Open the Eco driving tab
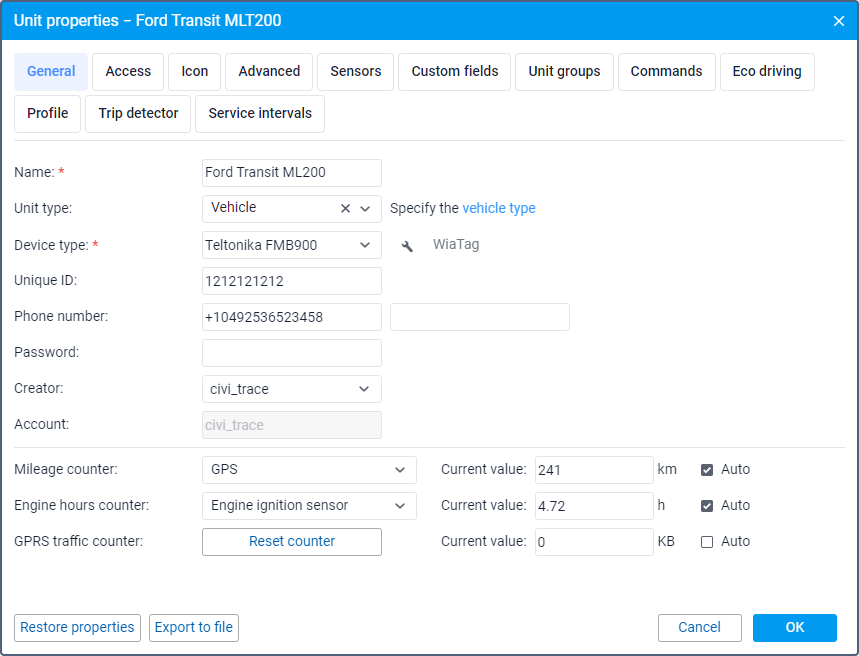 click(767, 72)
